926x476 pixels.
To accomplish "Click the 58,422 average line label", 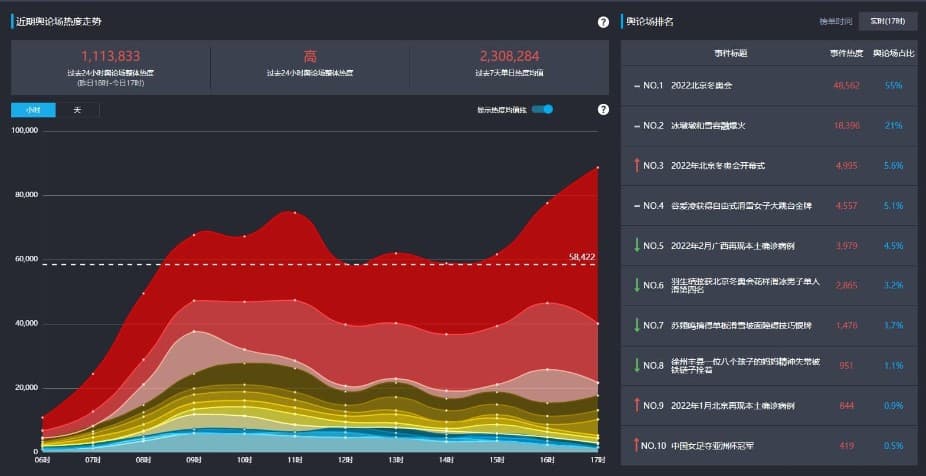I will (582, 257).
